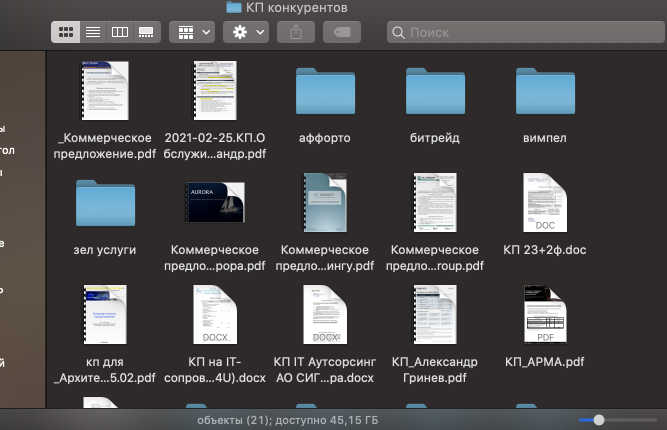Select the Aurora Коммерческое предло...рора.pdf thumbnail

(x=215, y=202)
